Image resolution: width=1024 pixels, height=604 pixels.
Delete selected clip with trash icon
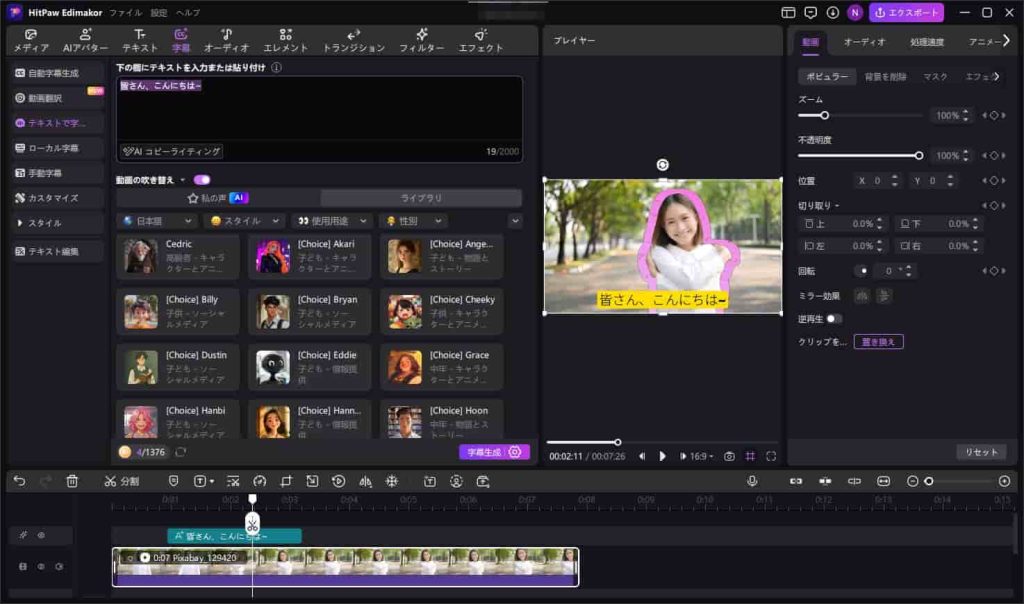(72, 481)
